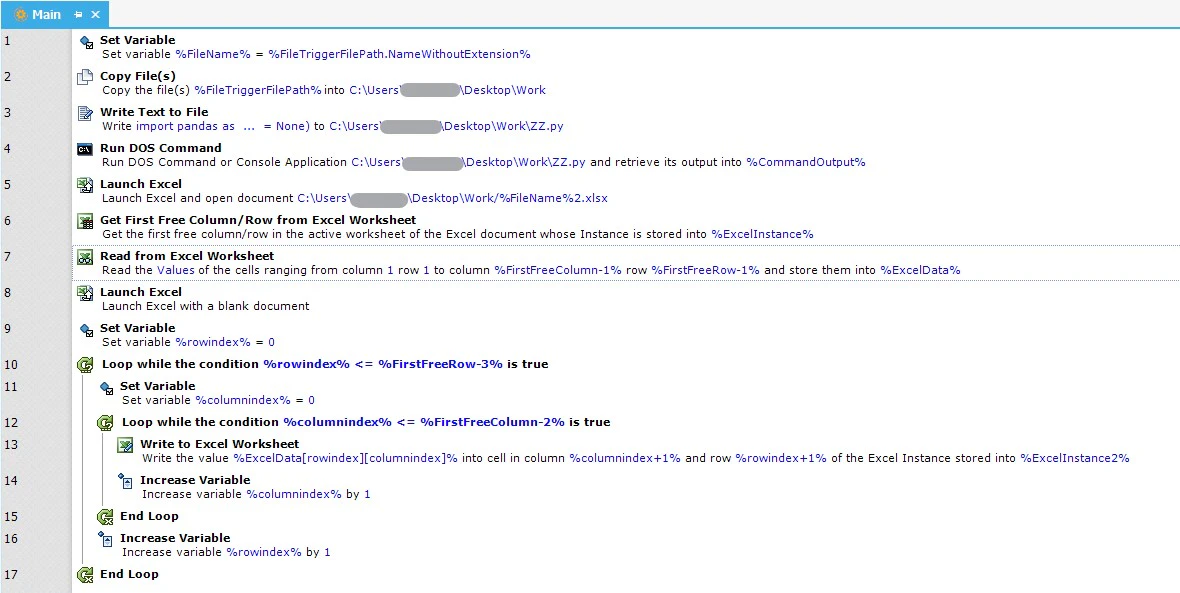The height and width of the screenshot is (593, 1180).
Task: Select line number 7 in the gutter
Action: tap(8, 257)
